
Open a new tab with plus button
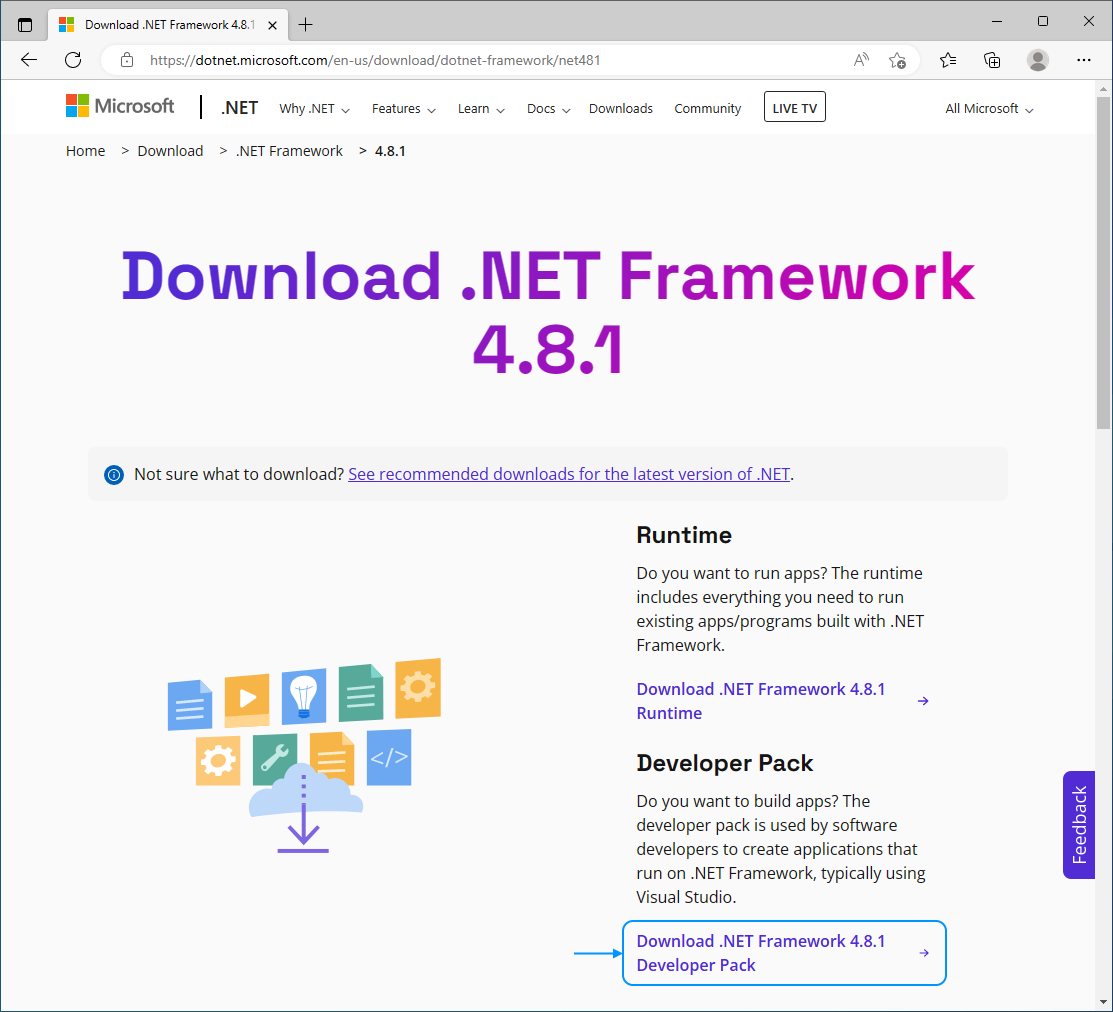tap(305, 25)
